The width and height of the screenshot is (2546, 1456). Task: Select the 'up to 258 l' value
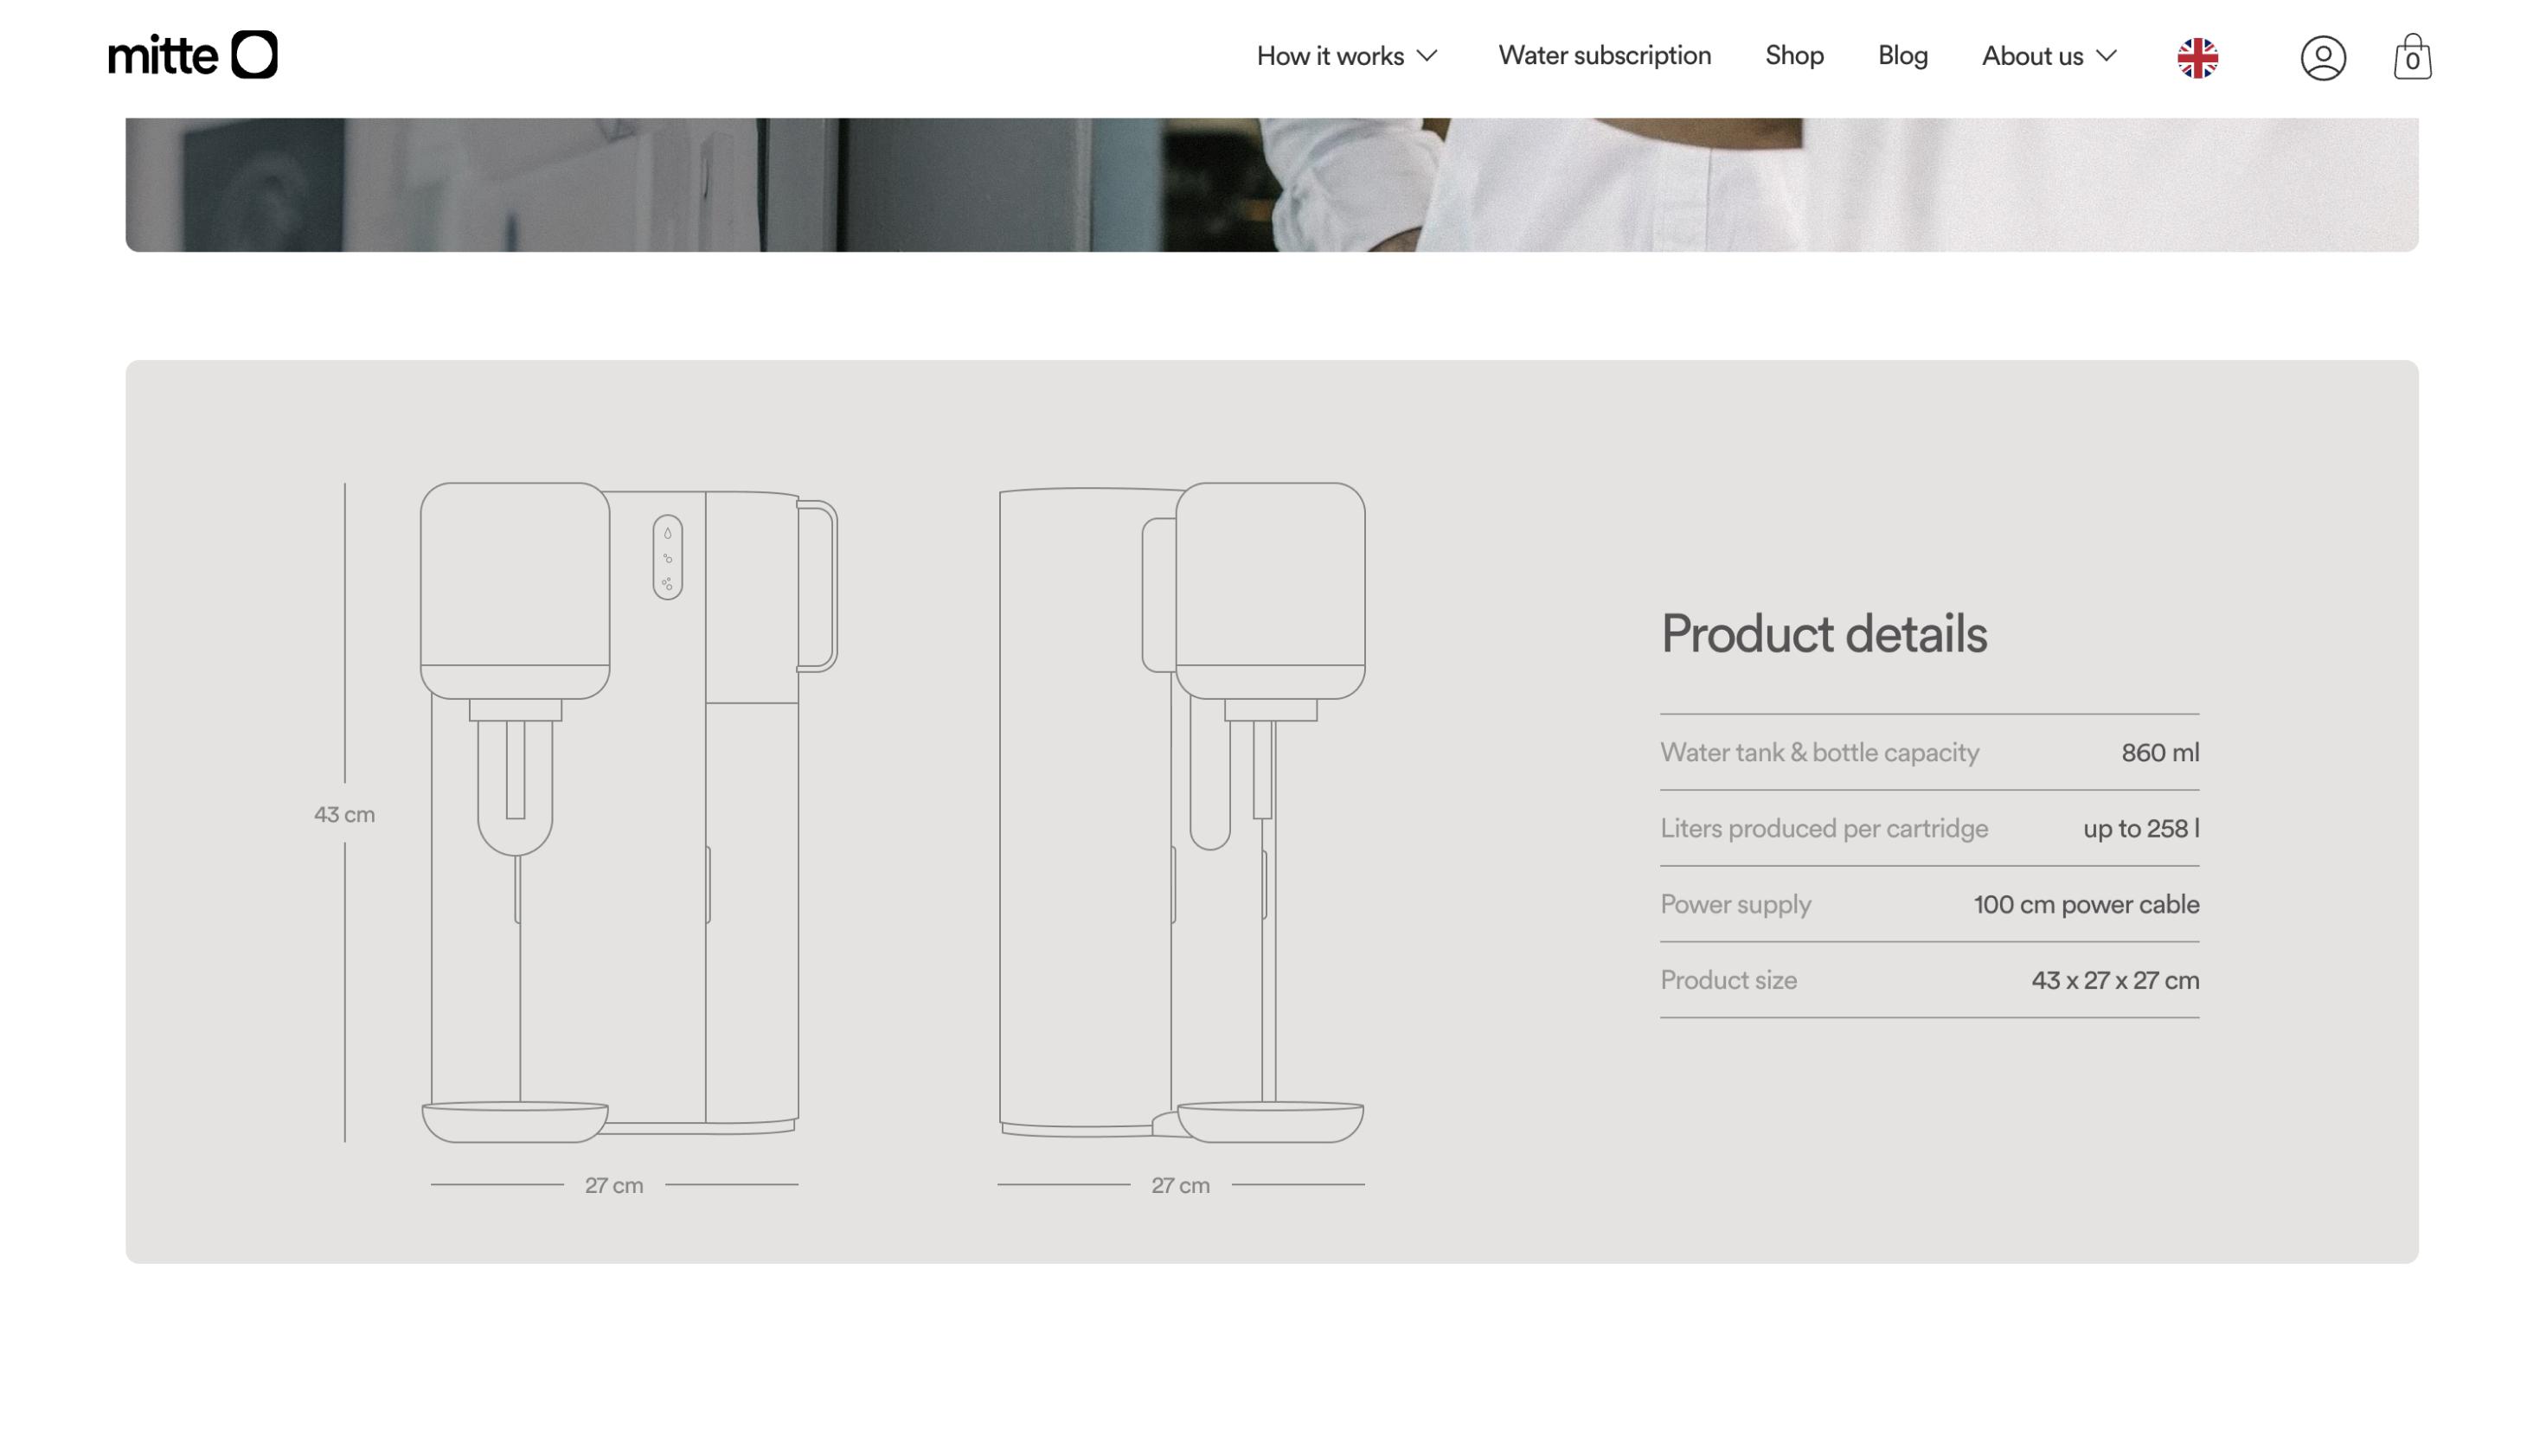[x=2141, y=829]
